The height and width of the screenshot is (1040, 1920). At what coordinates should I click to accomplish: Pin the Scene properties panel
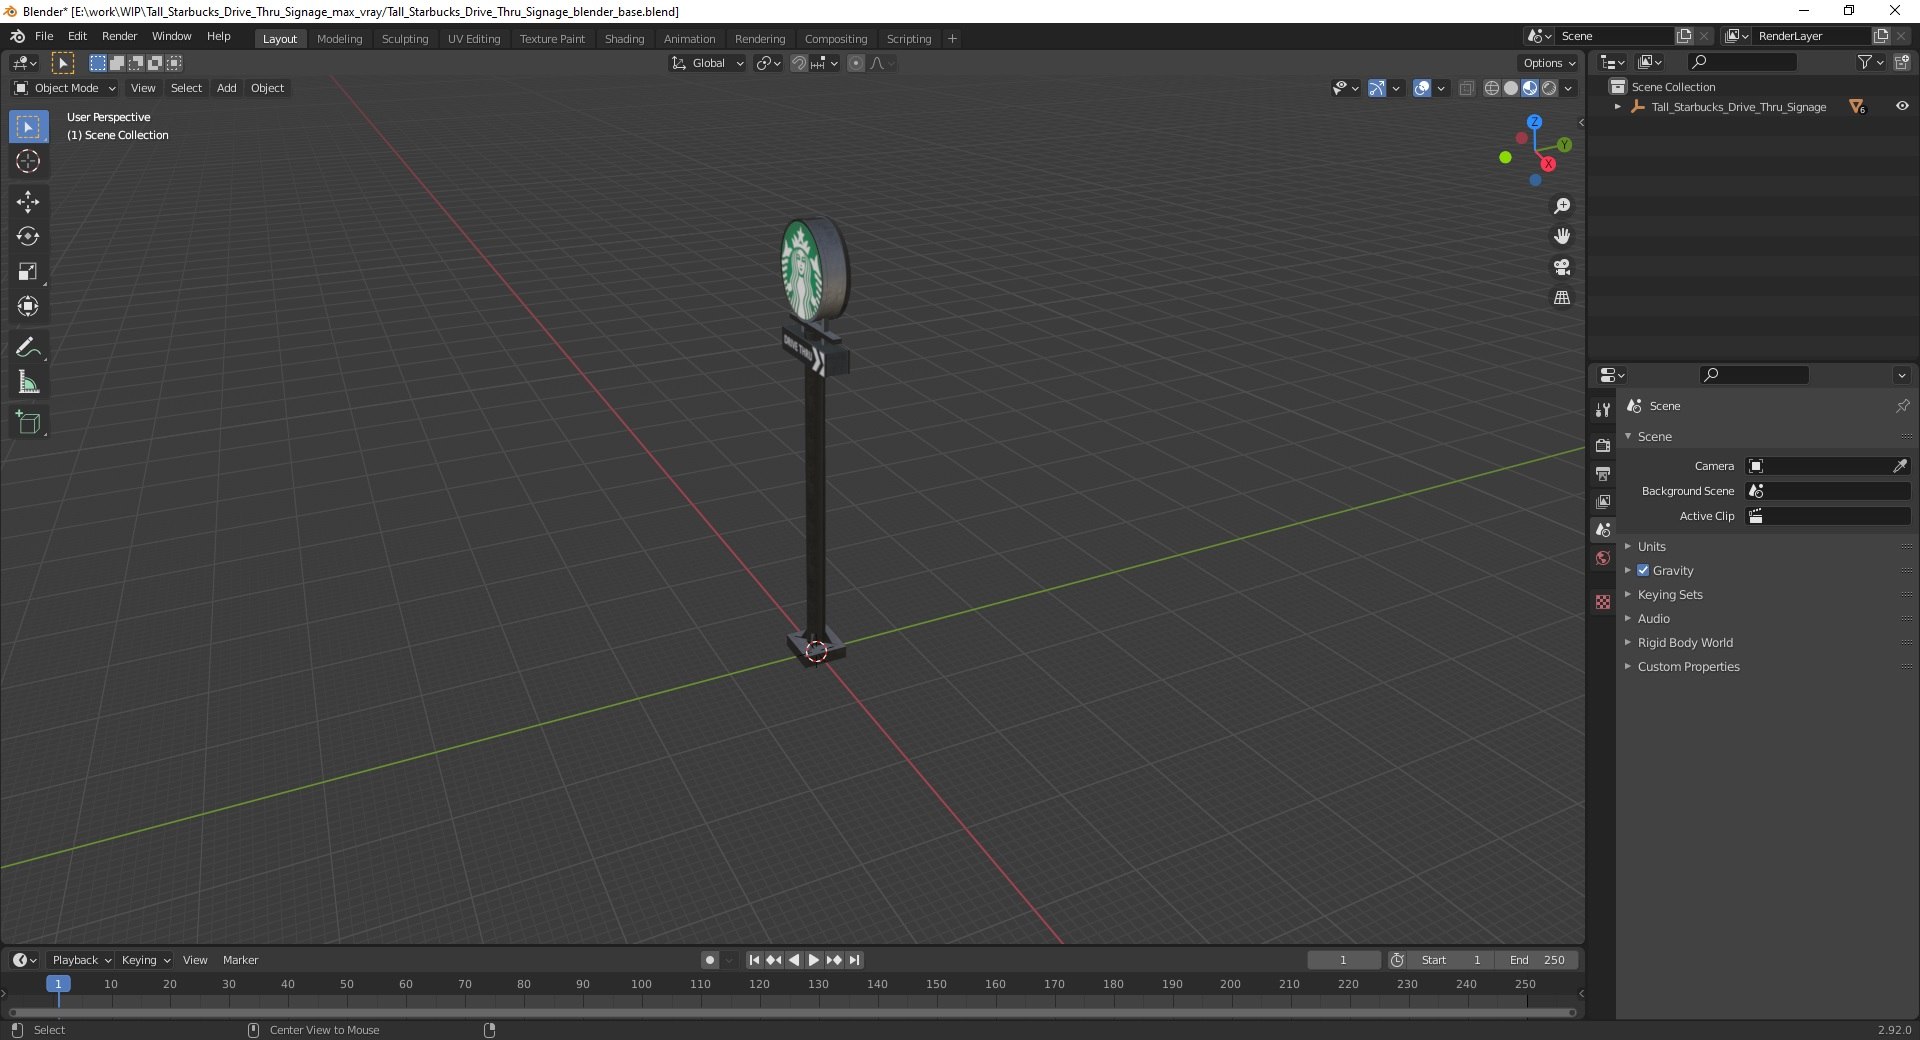point(1902,406)
